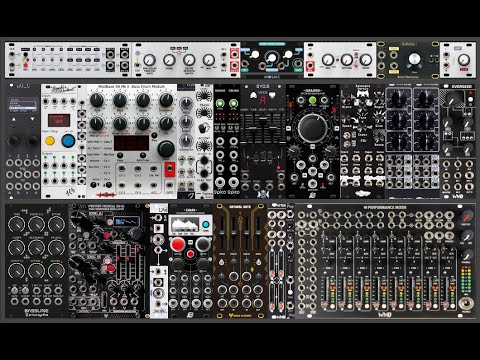Click the Page button on ModBase 09

point(120,156)
